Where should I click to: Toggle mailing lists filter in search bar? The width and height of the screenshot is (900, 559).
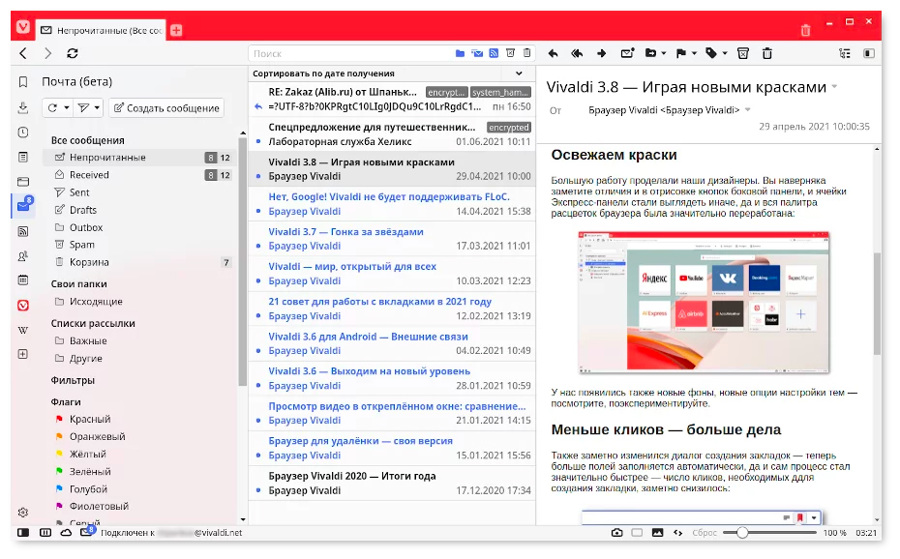click(x=477, y=53)
